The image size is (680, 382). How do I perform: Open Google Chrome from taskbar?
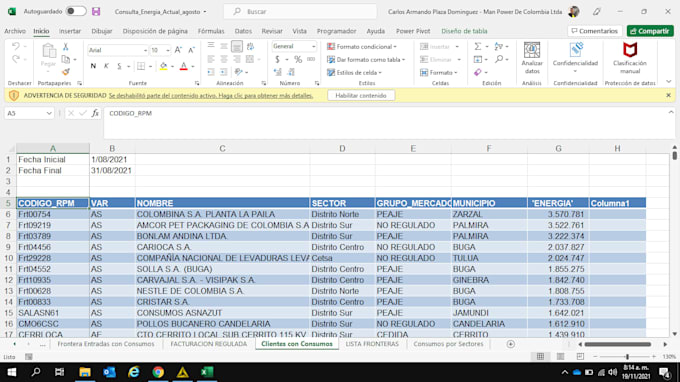[x=158, y=372]
